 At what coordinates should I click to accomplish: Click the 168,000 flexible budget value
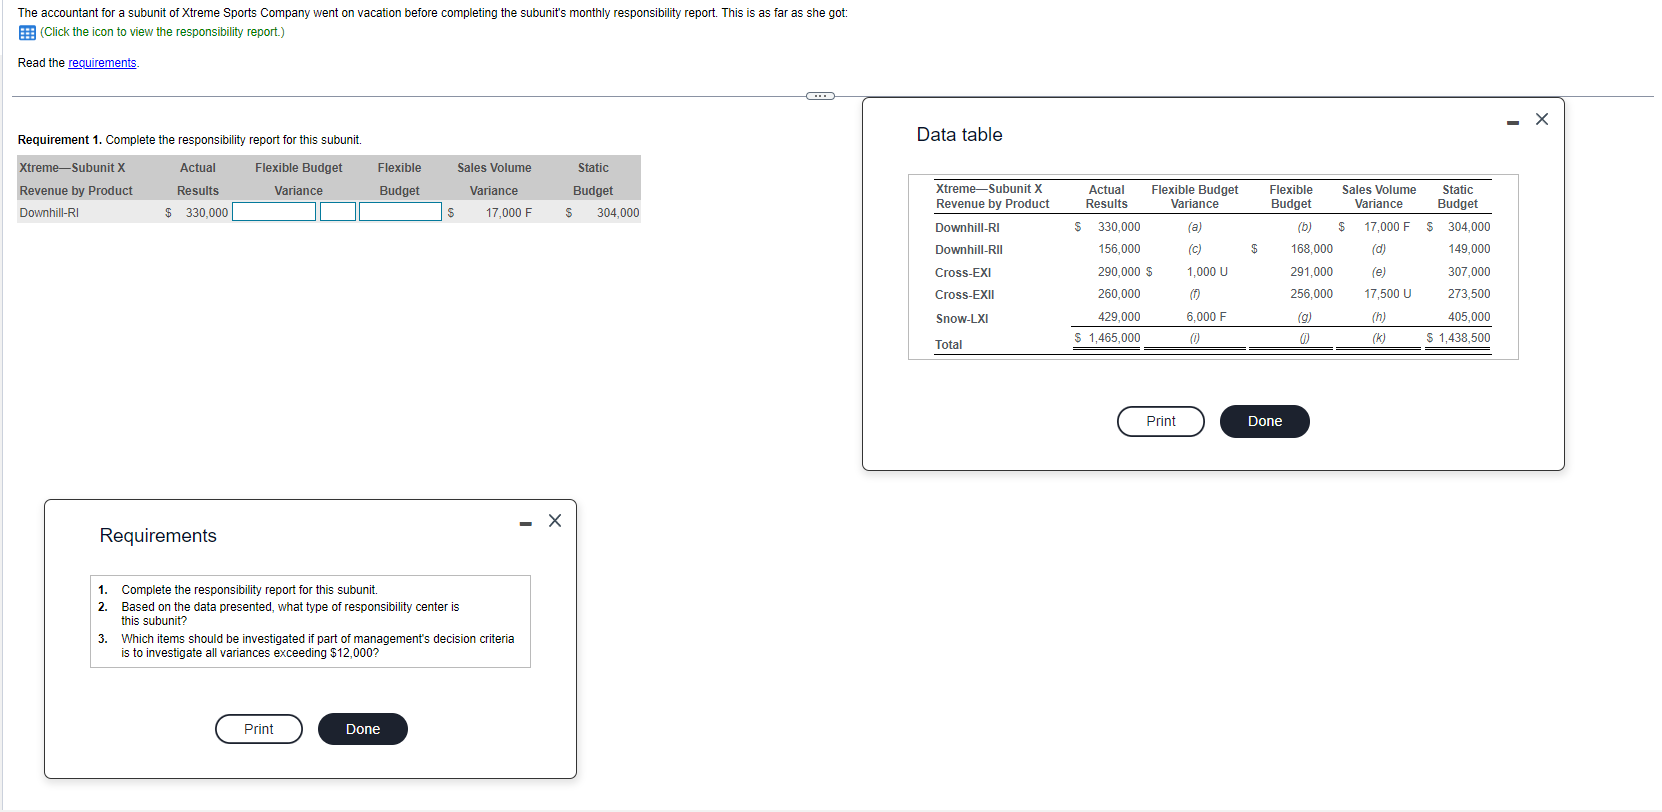tap(1312, 249)
